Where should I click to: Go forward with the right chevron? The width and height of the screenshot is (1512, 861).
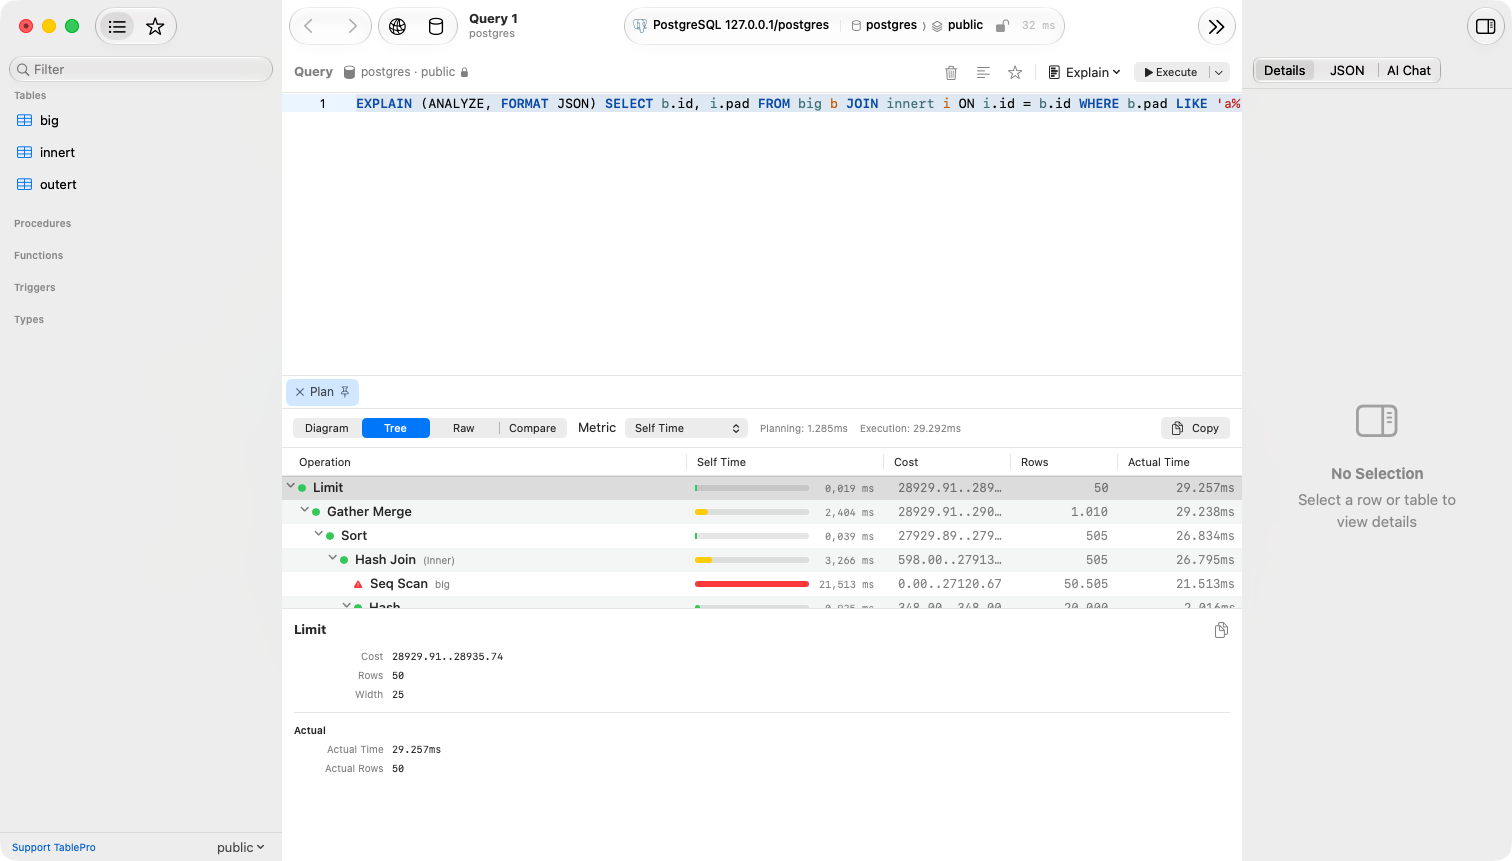tap(352, 26)
